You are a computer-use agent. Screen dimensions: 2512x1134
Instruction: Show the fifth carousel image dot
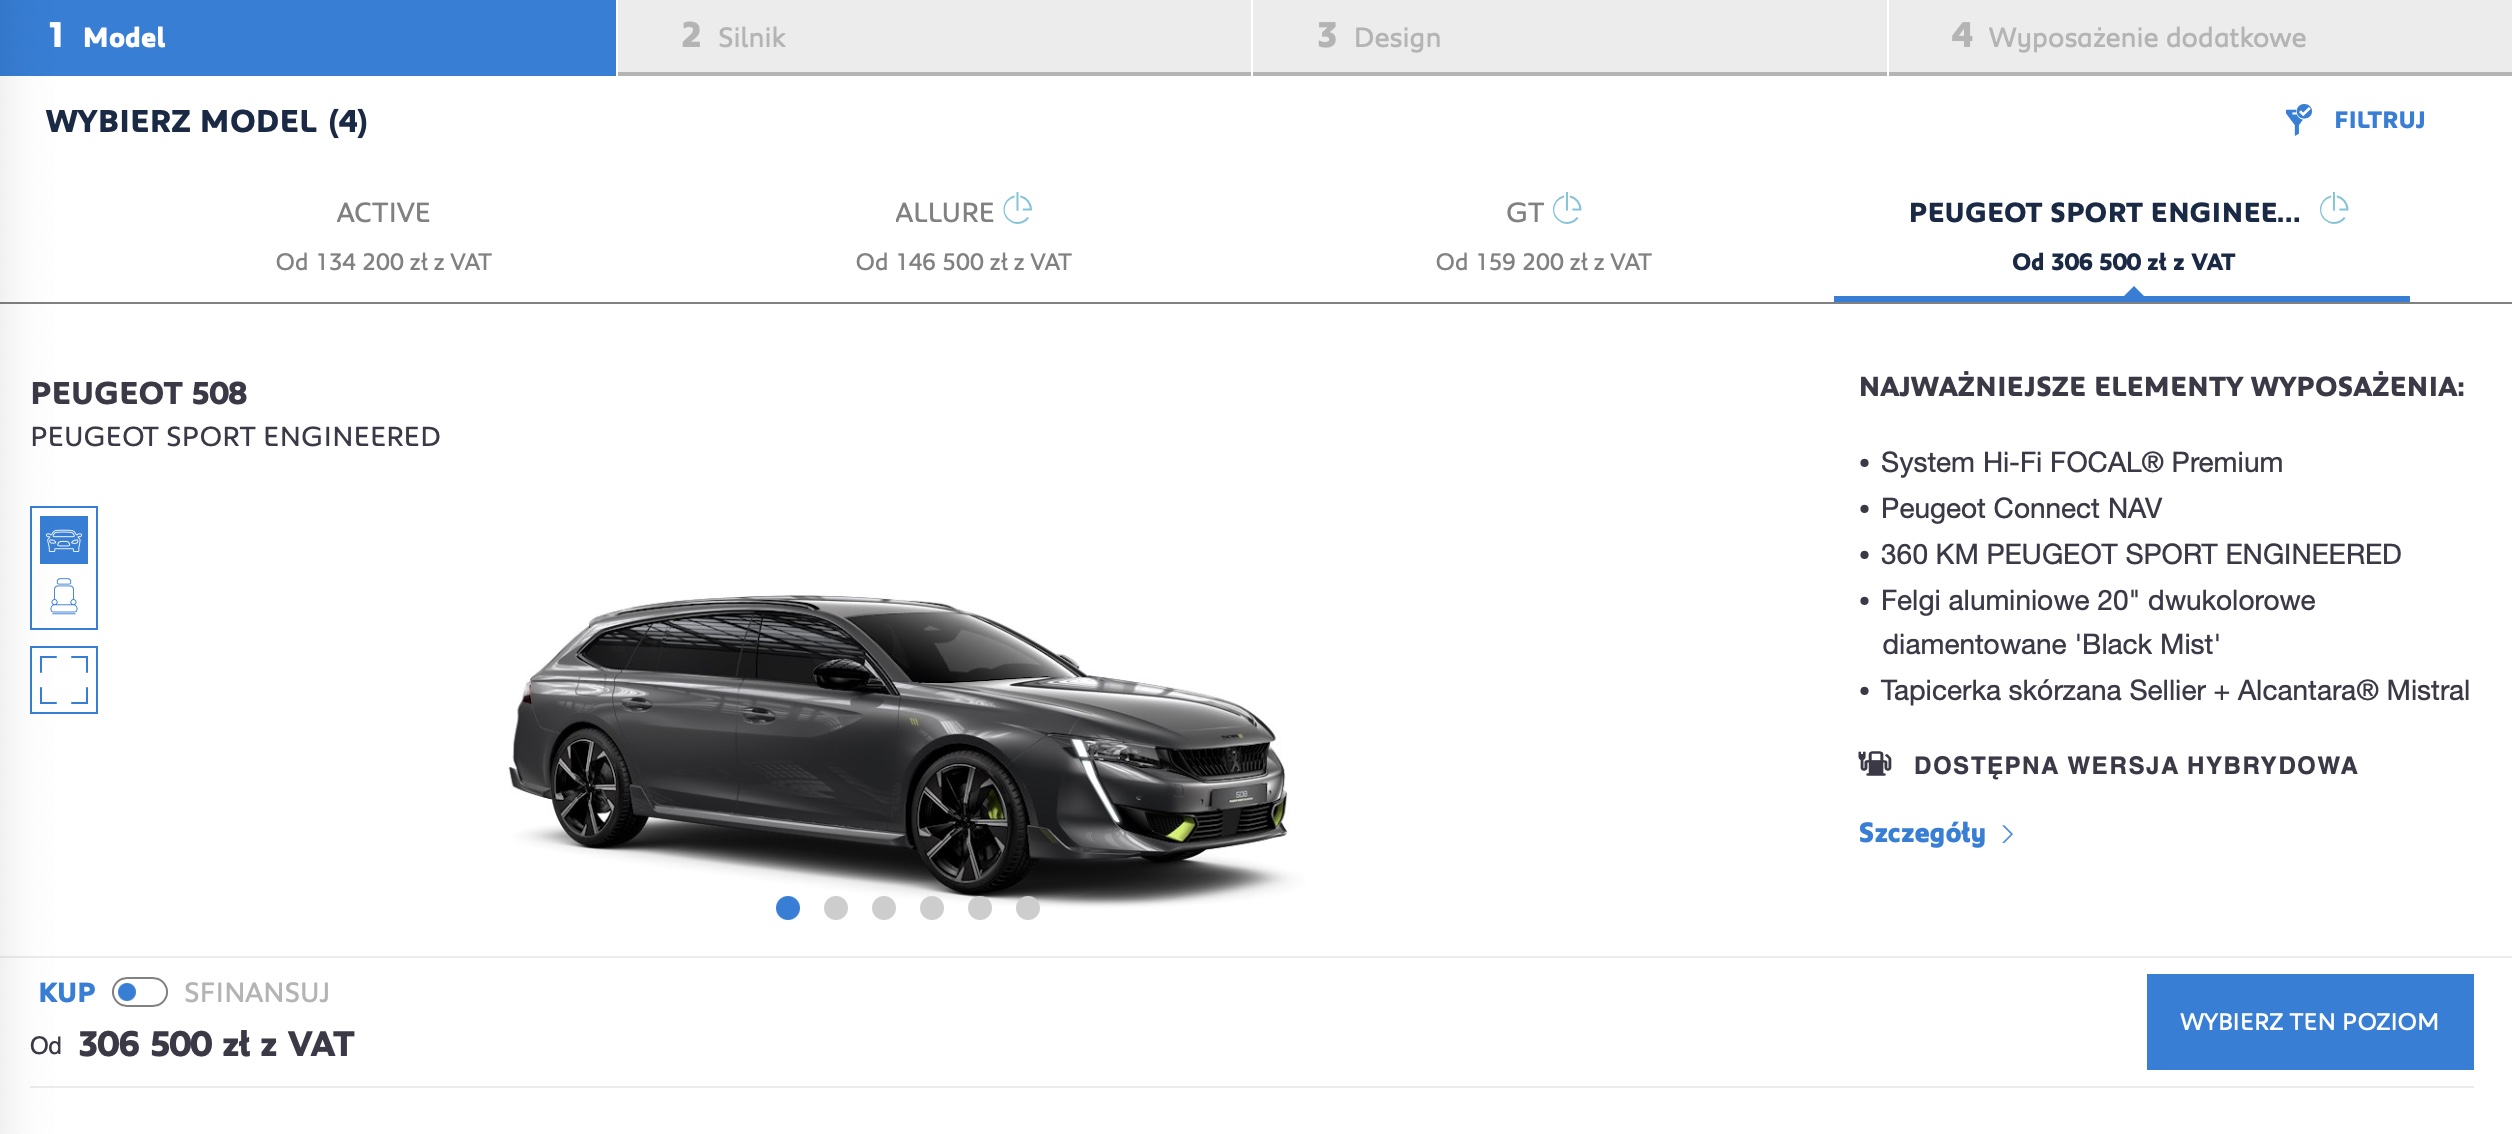tap(980, 908)
